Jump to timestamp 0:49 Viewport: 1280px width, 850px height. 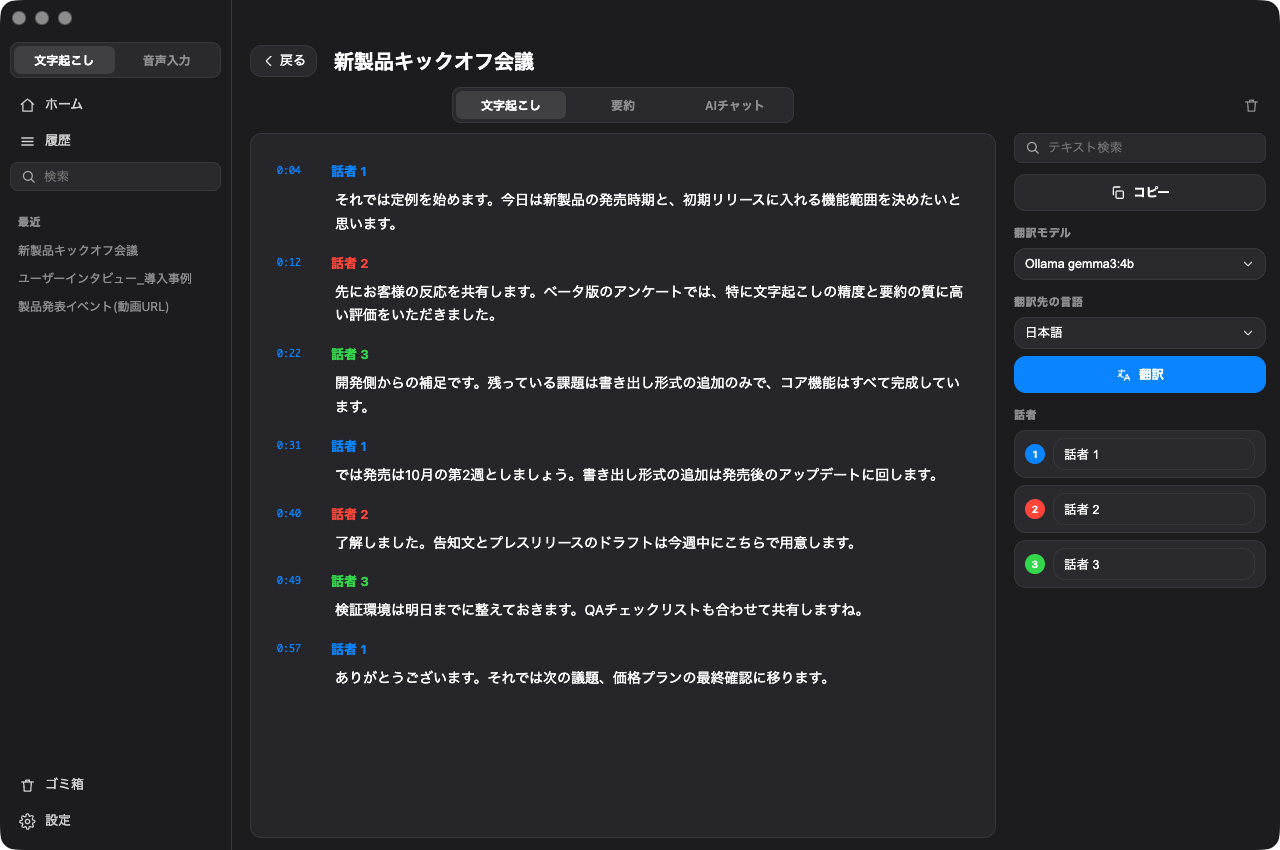tap(289, 581)
